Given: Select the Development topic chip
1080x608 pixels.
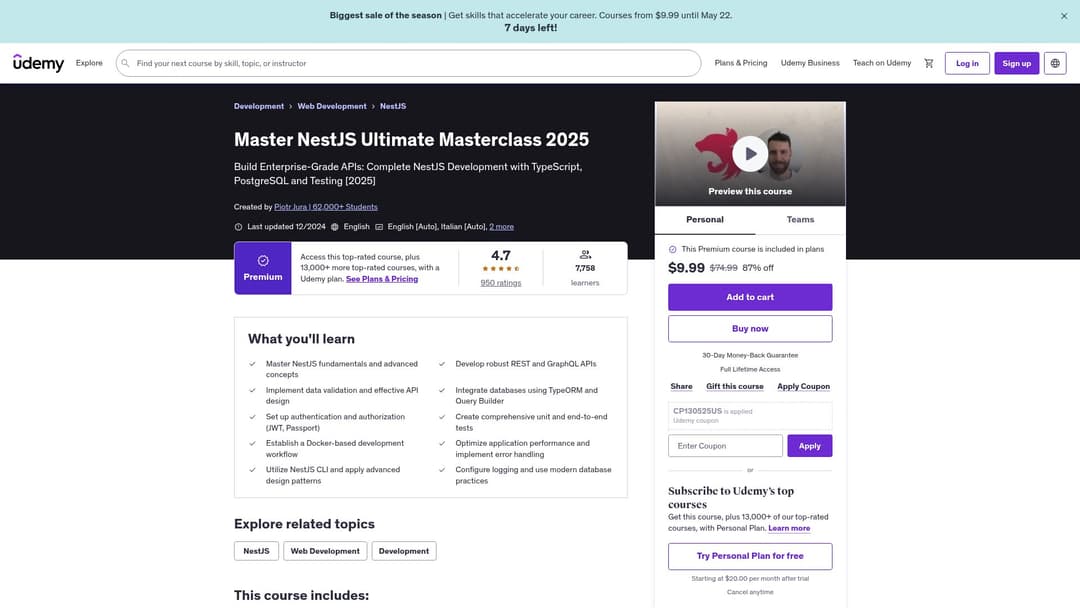Looking at the screenshot, I should 404,552.
